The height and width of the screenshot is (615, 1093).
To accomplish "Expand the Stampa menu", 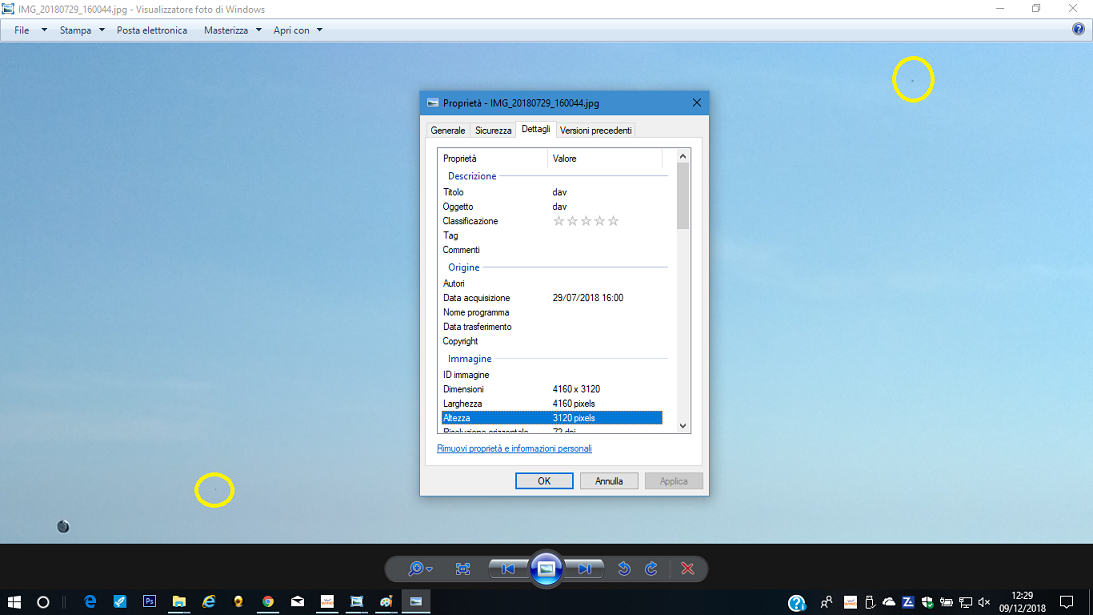I will point(81,30).
